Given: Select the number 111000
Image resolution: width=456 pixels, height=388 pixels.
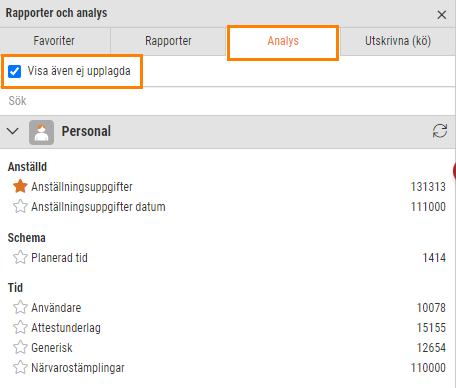Looking at the screenshot, I should 428,207.
